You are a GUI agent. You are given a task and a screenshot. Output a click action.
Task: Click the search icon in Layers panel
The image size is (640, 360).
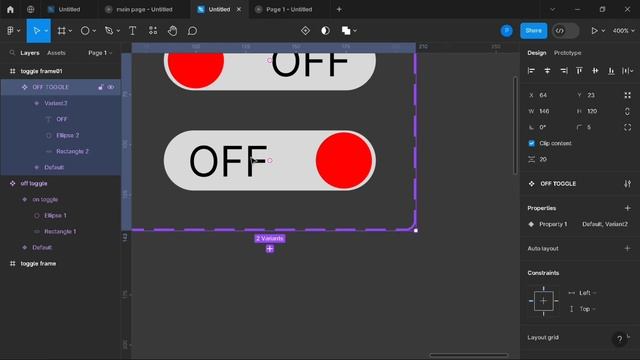tap(12, 53)
